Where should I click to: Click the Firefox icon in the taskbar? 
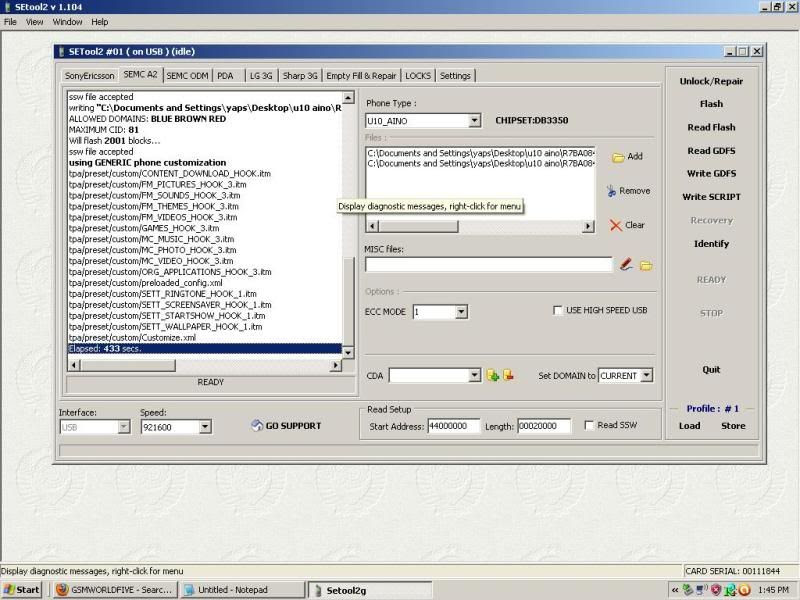[x=62, y=590]
